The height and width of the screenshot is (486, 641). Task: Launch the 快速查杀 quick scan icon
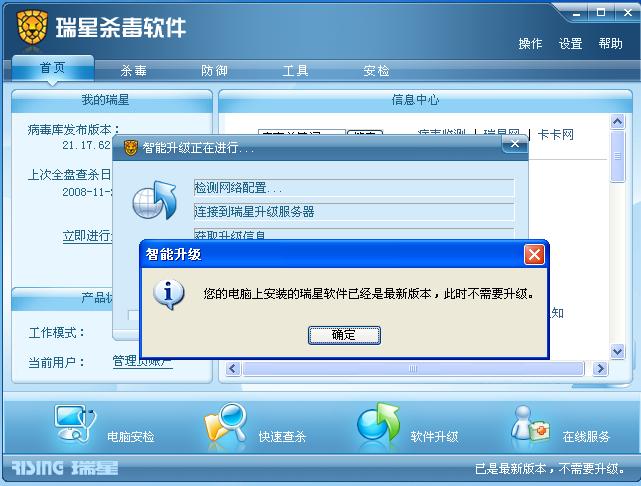coord(226,423)
